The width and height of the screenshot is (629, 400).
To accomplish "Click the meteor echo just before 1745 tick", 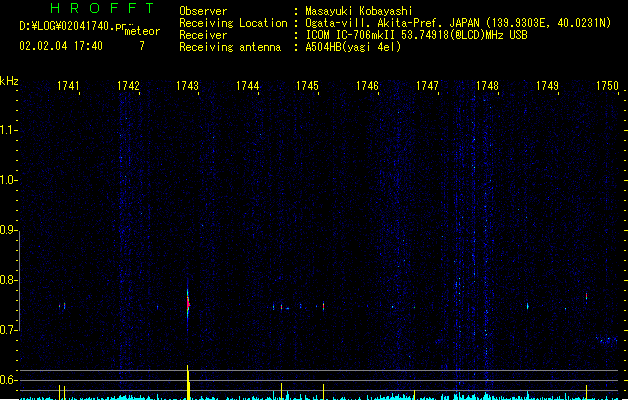I will pyautogui.click(x=323, y=306).
